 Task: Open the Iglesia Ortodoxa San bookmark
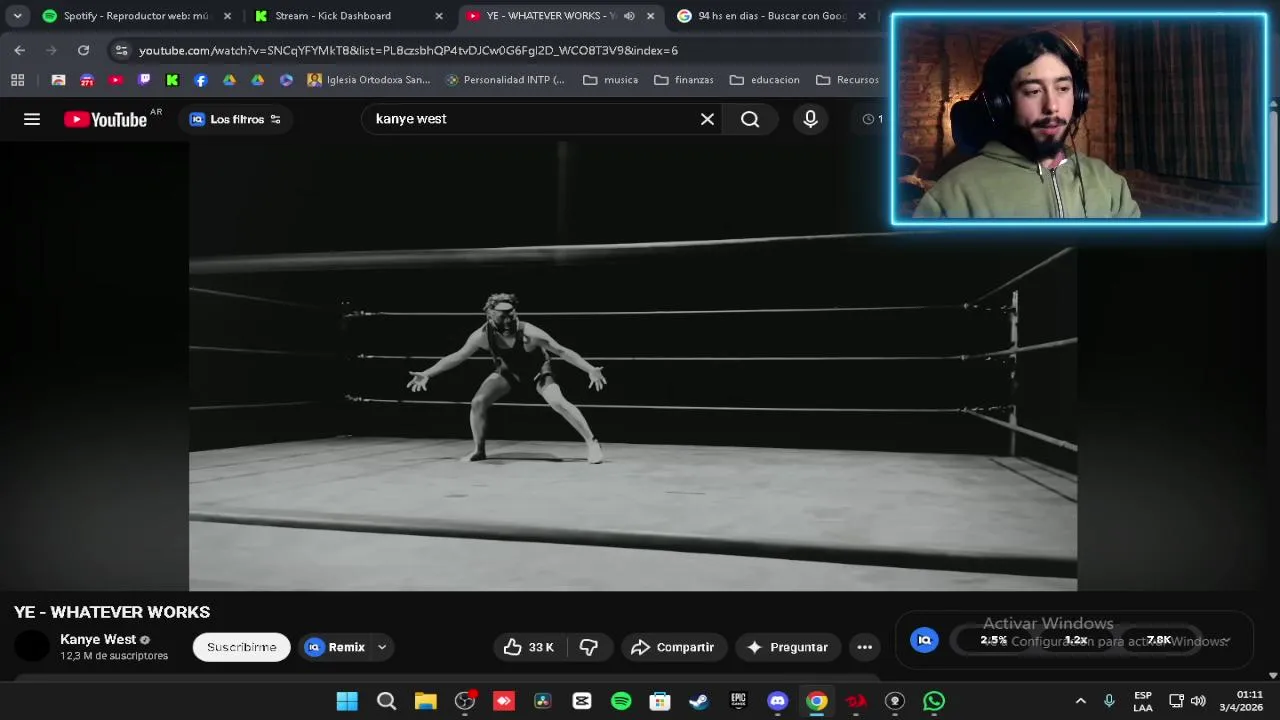point(369,80)
